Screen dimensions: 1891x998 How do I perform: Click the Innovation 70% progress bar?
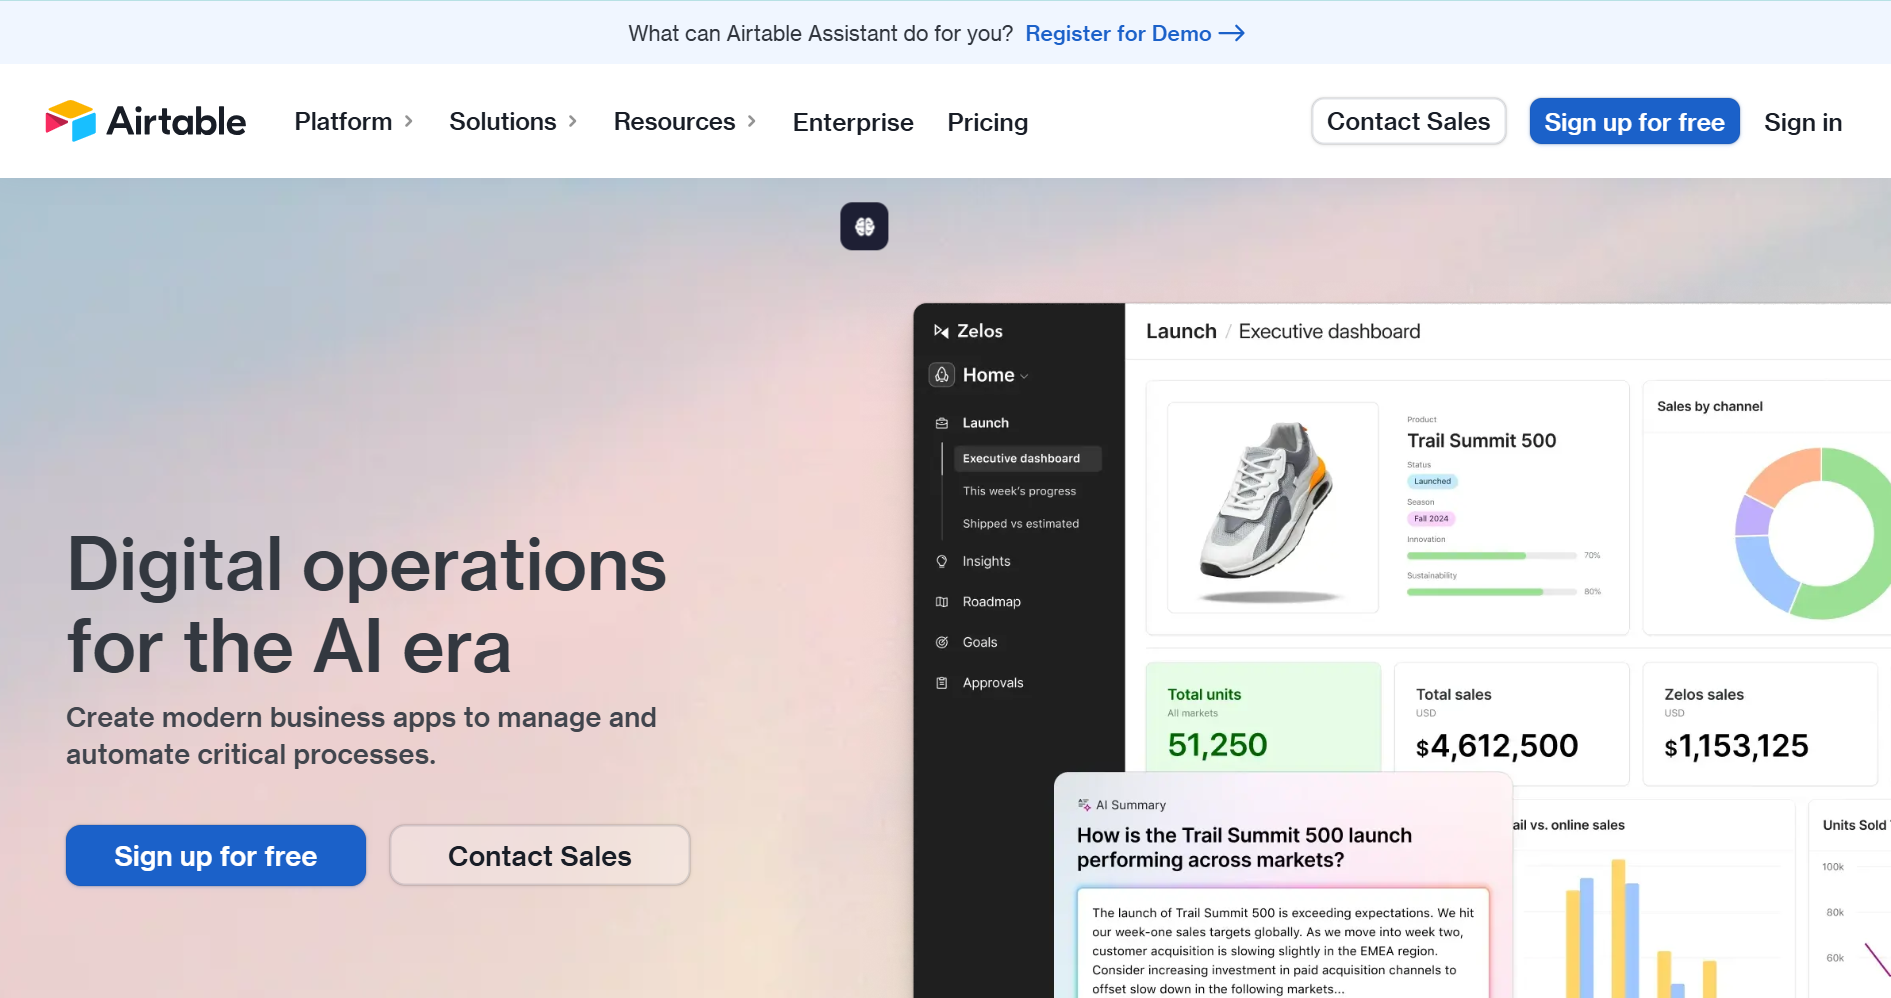(1491, 555)
